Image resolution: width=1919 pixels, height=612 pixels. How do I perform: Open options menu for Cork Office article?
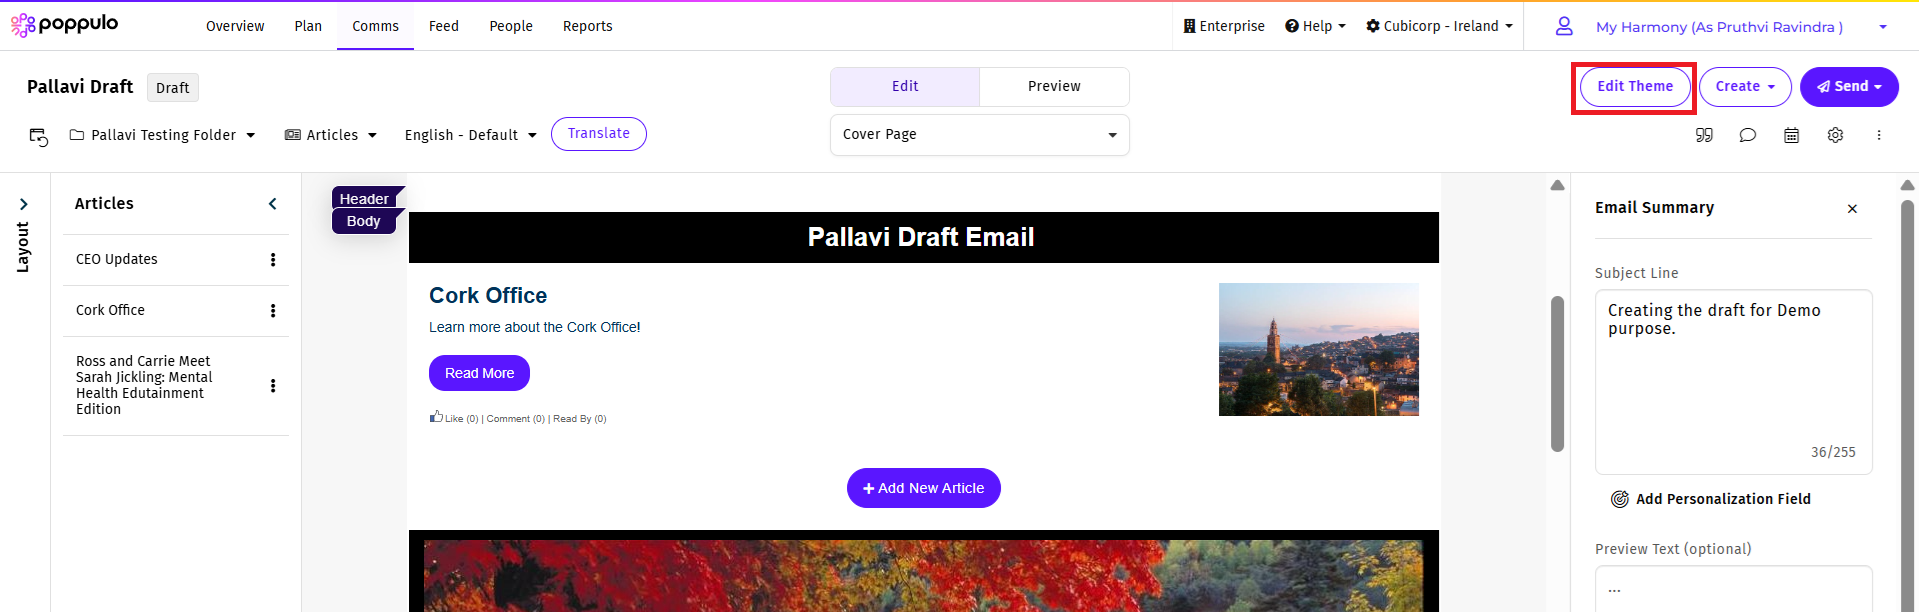pyautogui.click(x=273, y=311)
